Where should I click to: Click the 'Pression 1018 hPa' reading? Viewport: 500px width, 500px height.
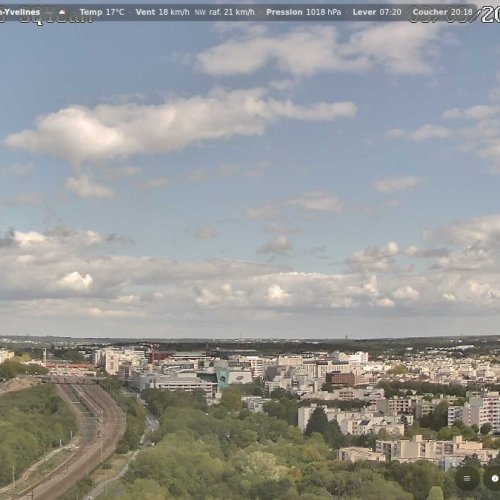[304, 12]
